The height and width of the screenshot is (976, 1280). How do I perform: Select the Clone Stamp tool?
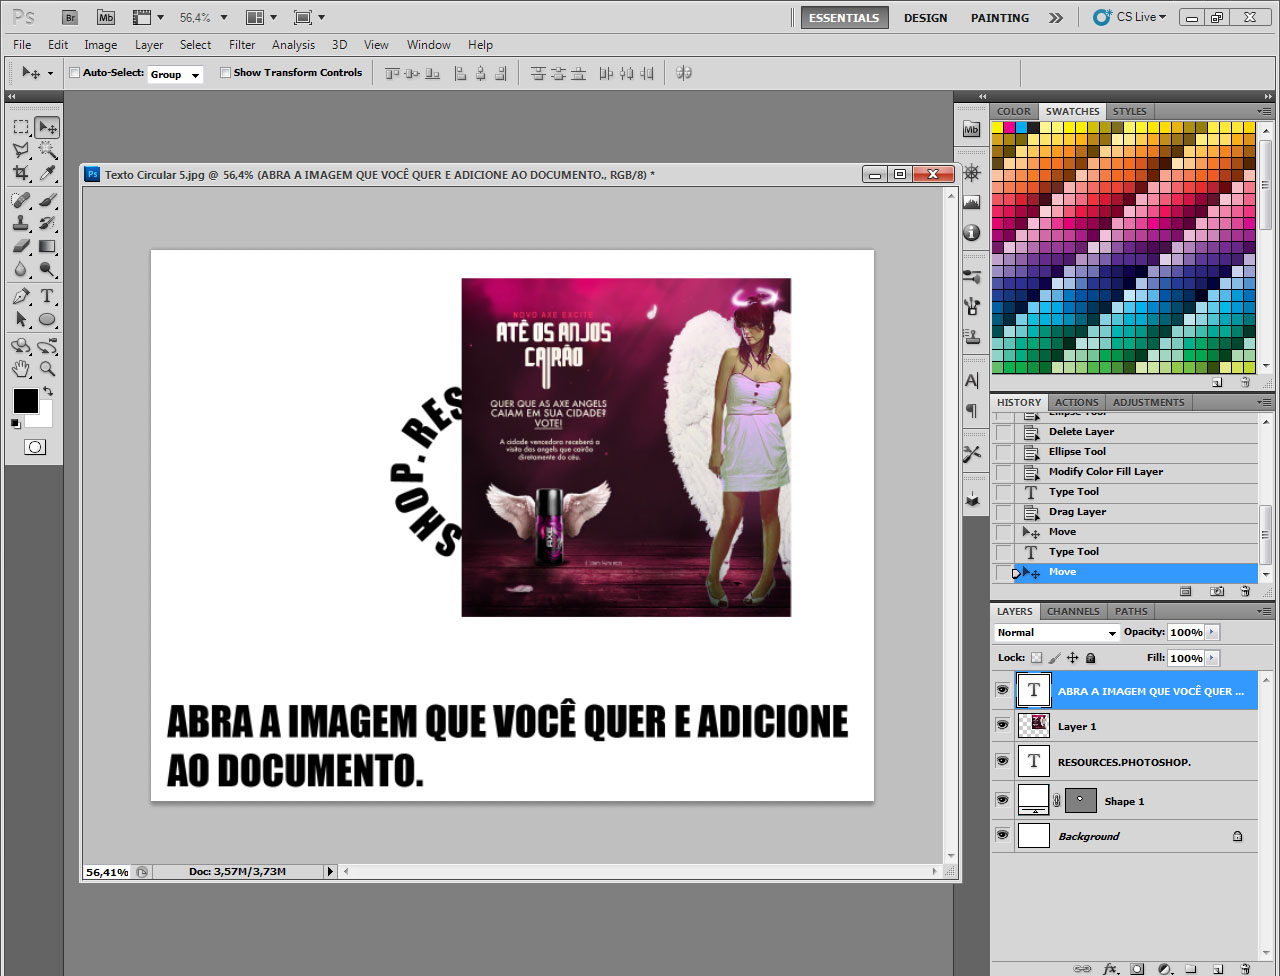[x=21, y=223]
